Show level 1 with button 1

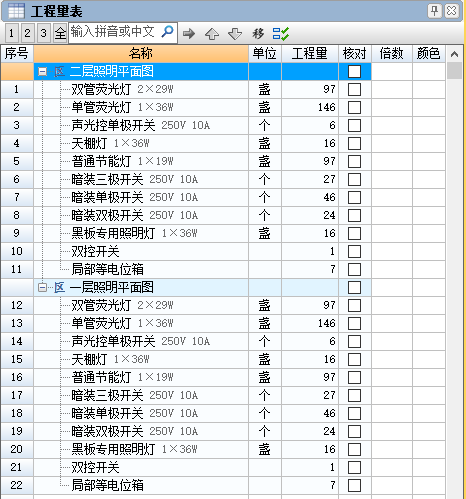[x=12, y=33]
